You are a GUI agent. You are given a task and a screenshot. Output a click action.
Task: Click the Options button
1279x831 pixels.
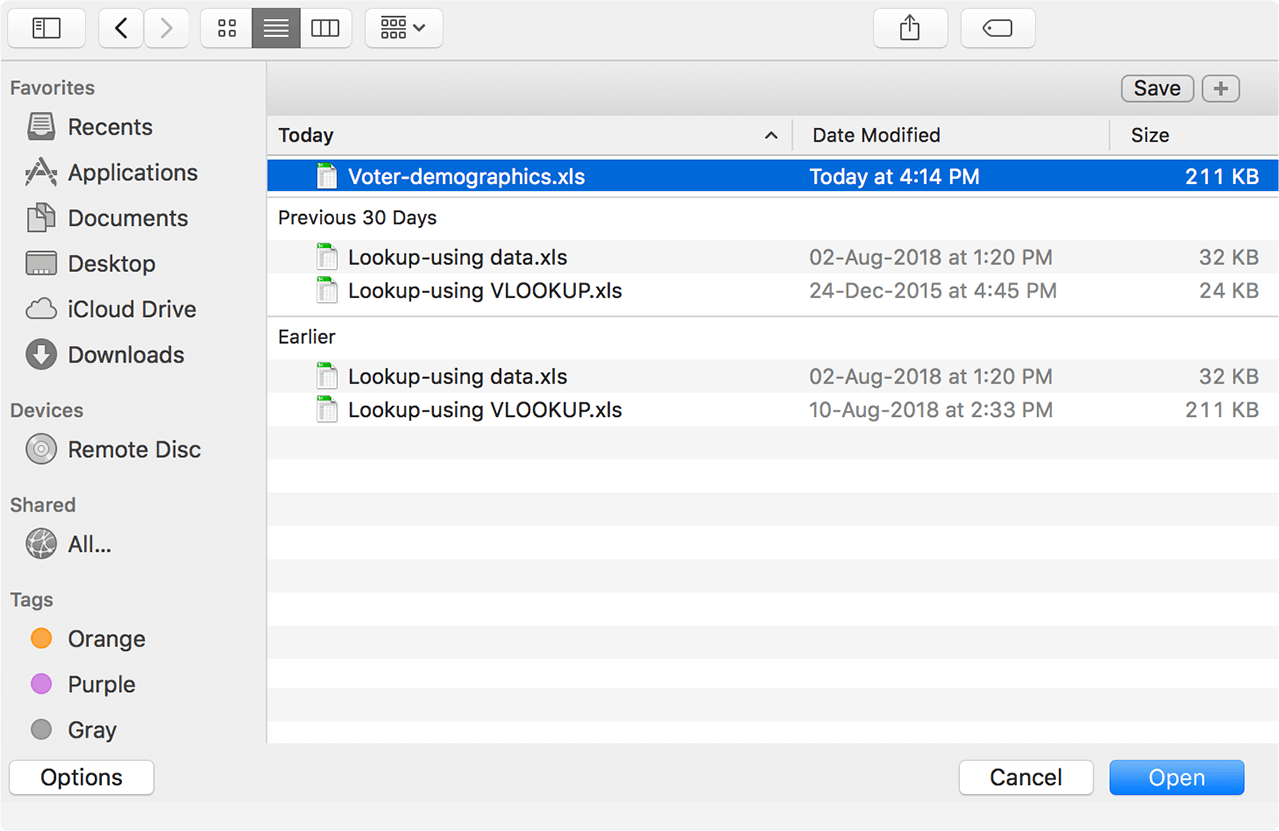click(x=81, y=778)
